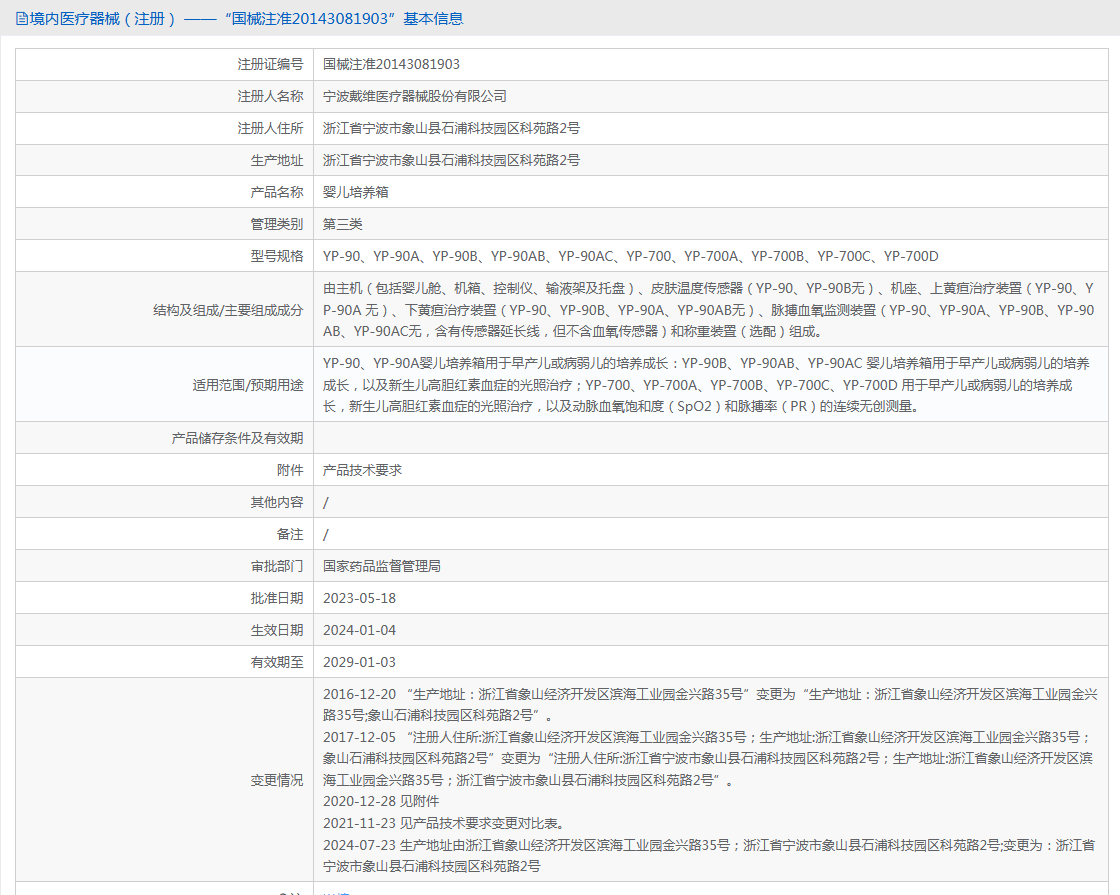Select the value 第三类
This screenshot has height=895, width=1120.
coord(343,224)
